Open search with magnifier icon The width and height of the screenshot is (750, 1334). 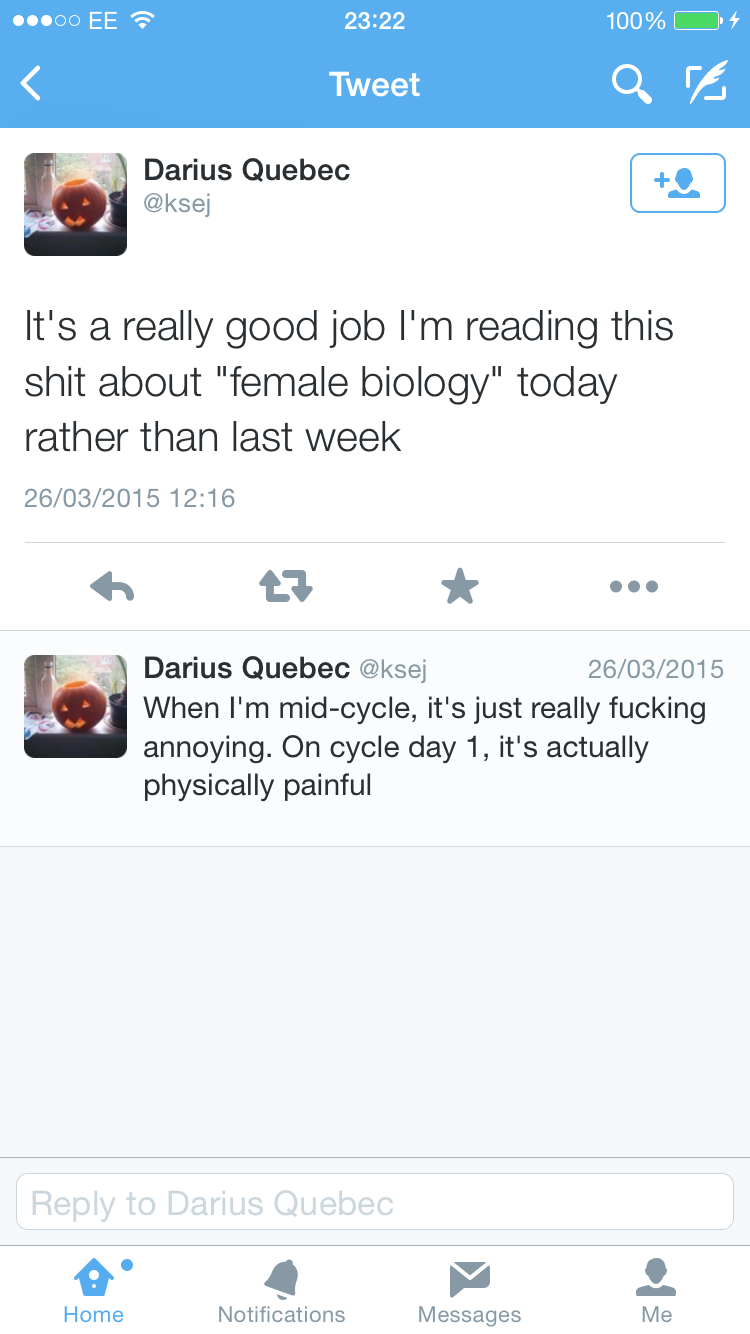631,84
